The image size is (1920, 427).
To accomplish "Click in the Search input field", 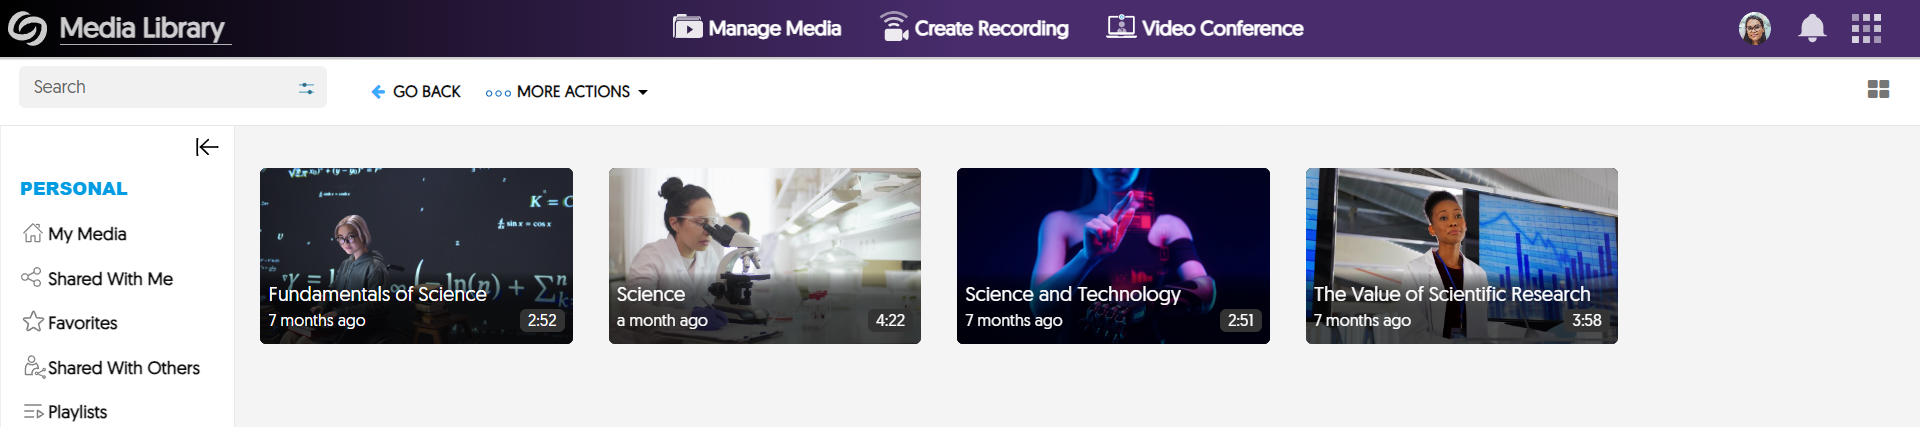I will click(155, 88).
